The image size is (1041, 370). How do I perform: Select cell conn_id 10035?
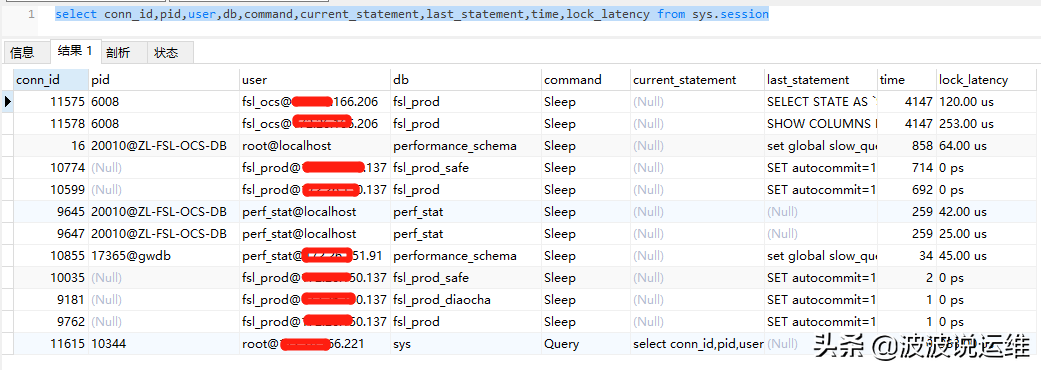51,277
